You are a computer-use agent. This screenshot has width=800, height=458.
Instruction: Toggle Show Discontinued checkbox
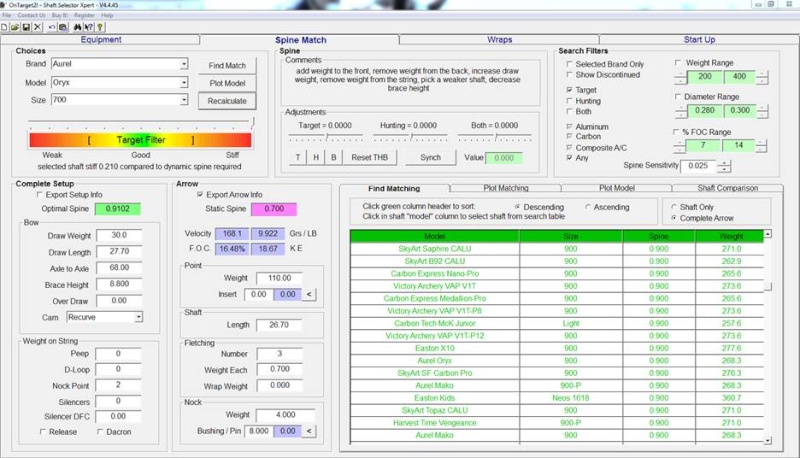tap(569, 74)
